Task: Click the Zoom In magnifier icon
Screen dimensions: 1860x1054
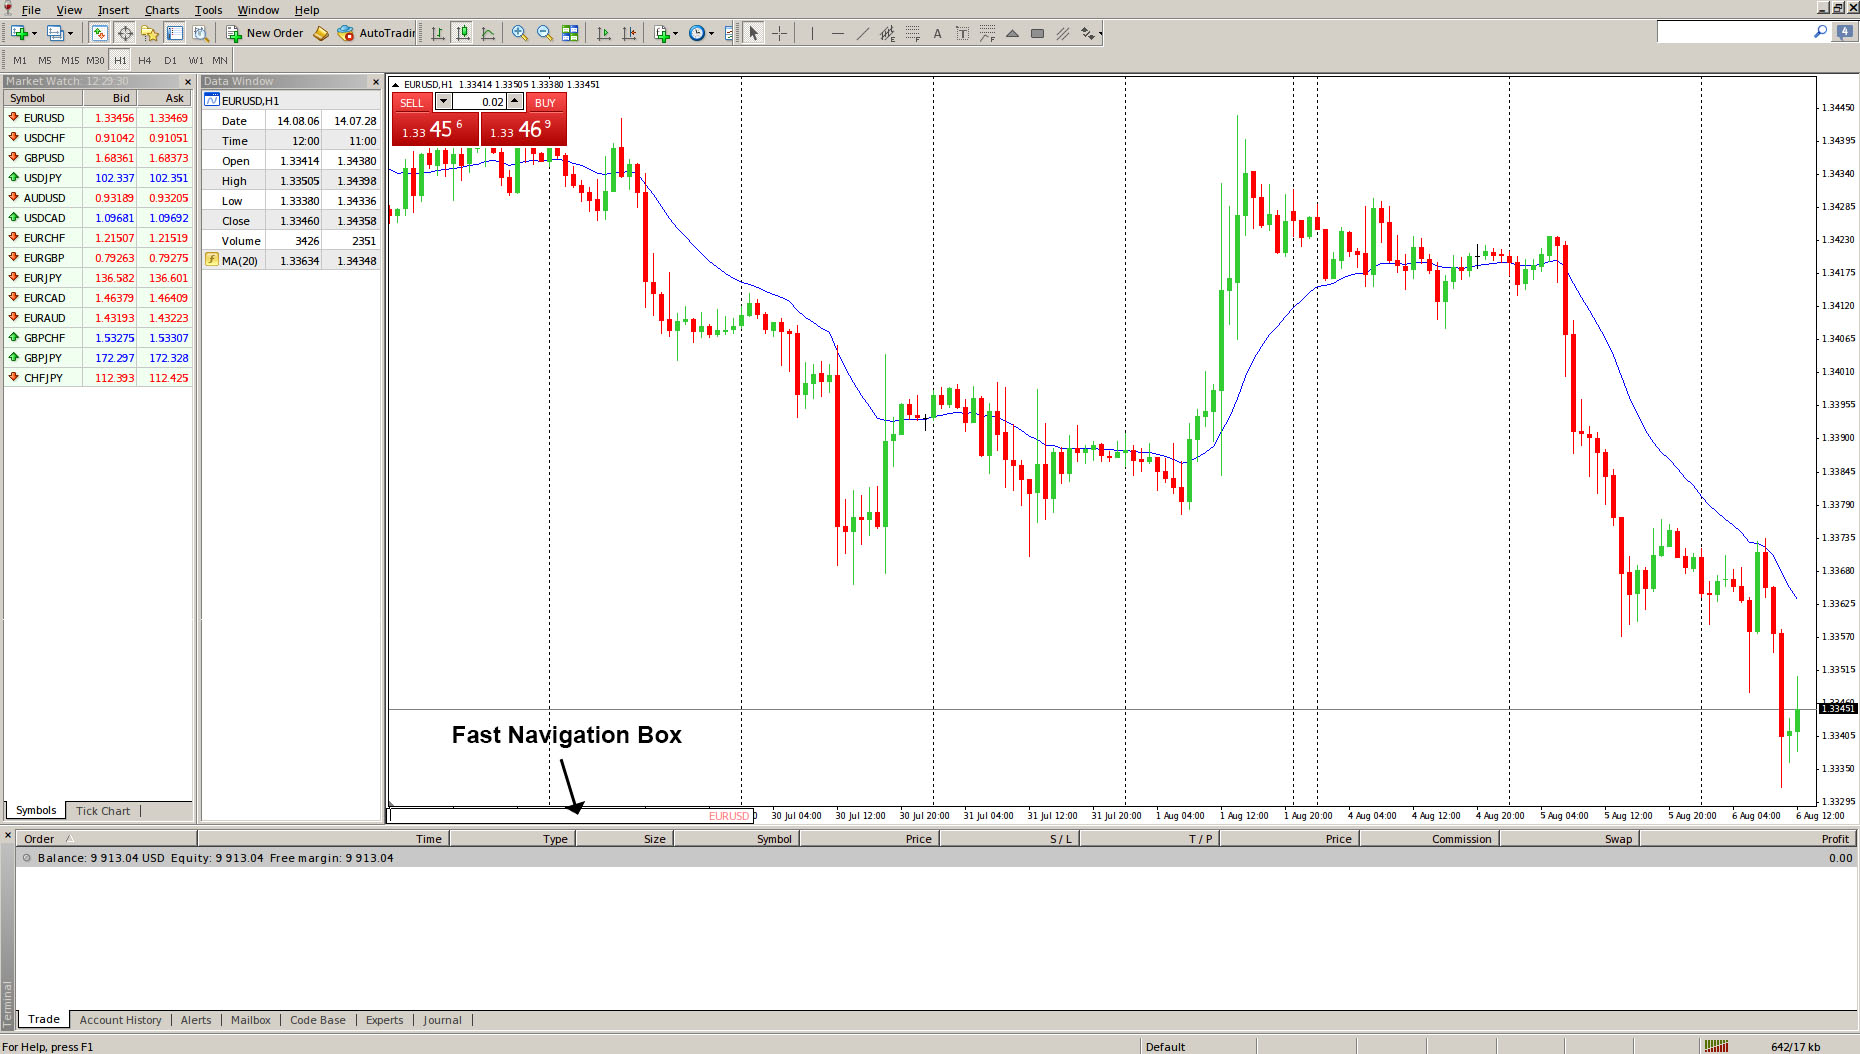Action: [x=519, y=33]
